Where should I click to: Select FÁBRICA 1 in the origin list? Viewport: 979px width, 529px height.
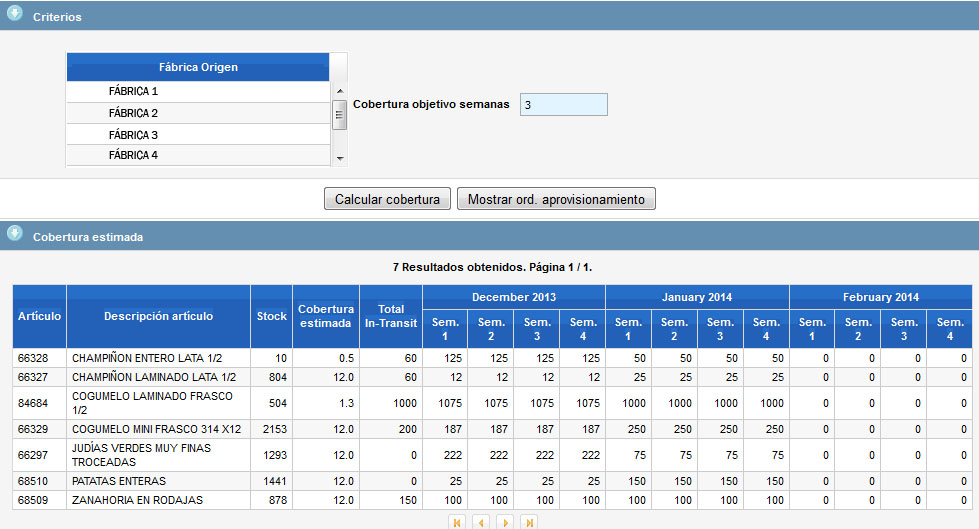click(198, 91)
